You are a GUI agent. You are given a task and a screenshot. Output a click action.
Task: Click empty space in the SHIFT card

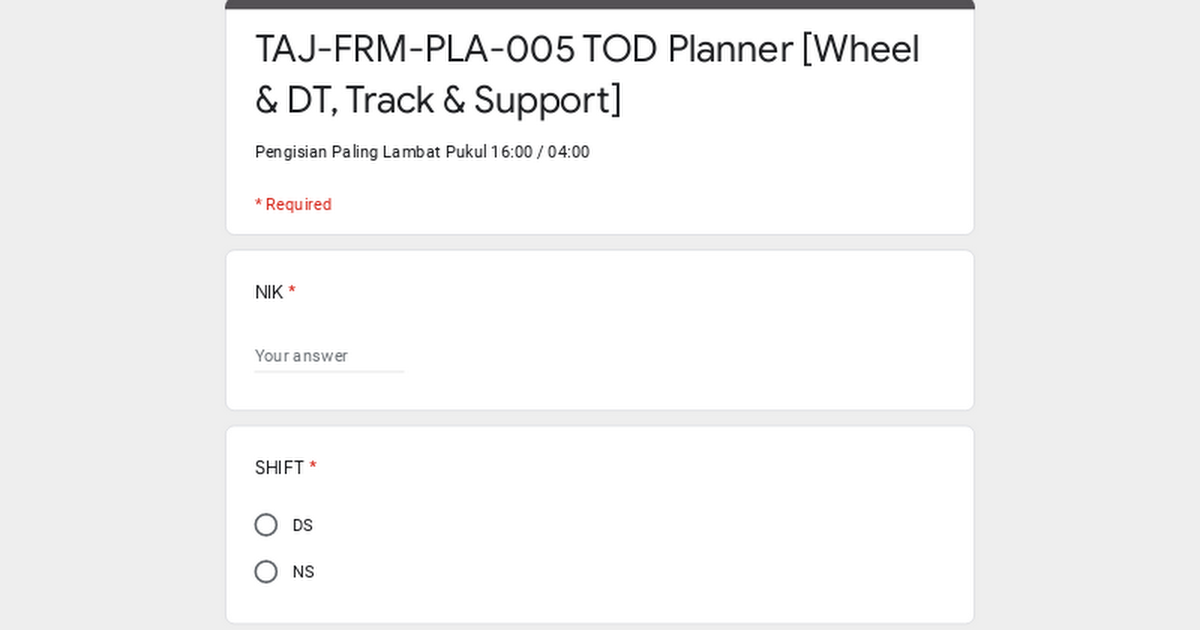click(x=700, y=540)
